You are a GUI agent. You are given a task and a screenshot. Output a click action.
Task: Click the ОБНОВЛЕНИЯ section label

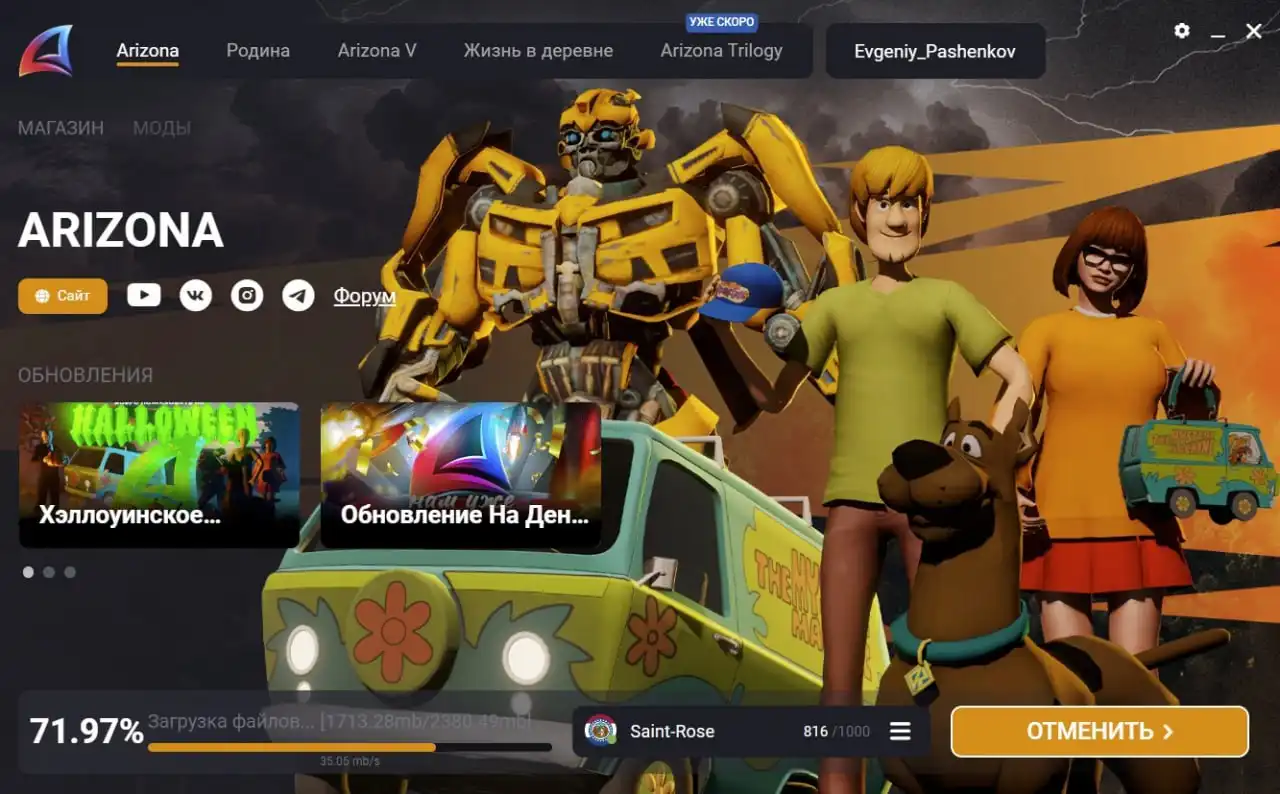click(x=86, y=375)
